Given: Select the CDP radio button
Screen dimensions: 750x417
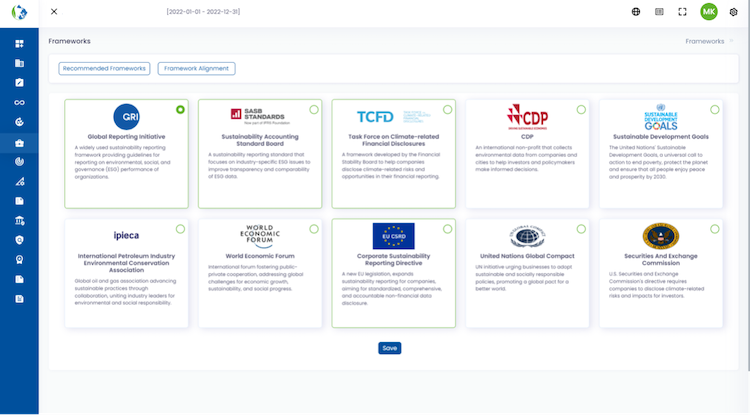Looking at the screenshot, I should tap(581, 110).
